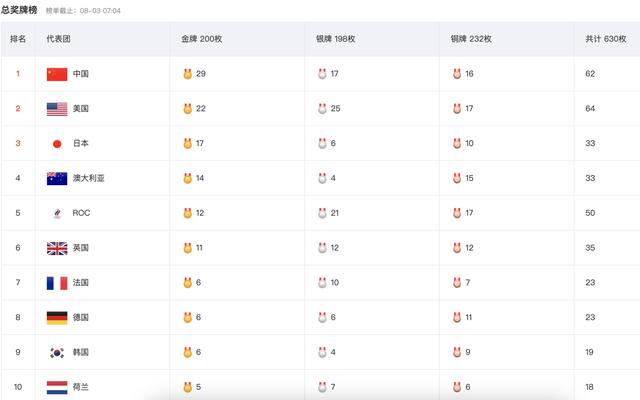Click the Netherlands flag icon
Image resolution: width=640 pixels, height=400 pixels.
(57, 387)
